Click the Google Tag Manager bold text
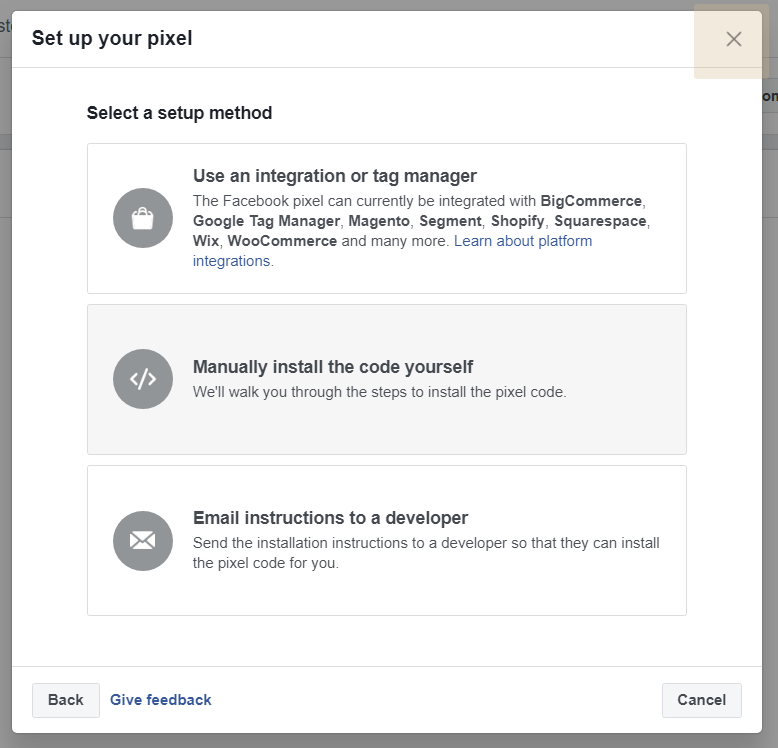The width and height of the screenshot is (778, 748). (x=266, y=221)
